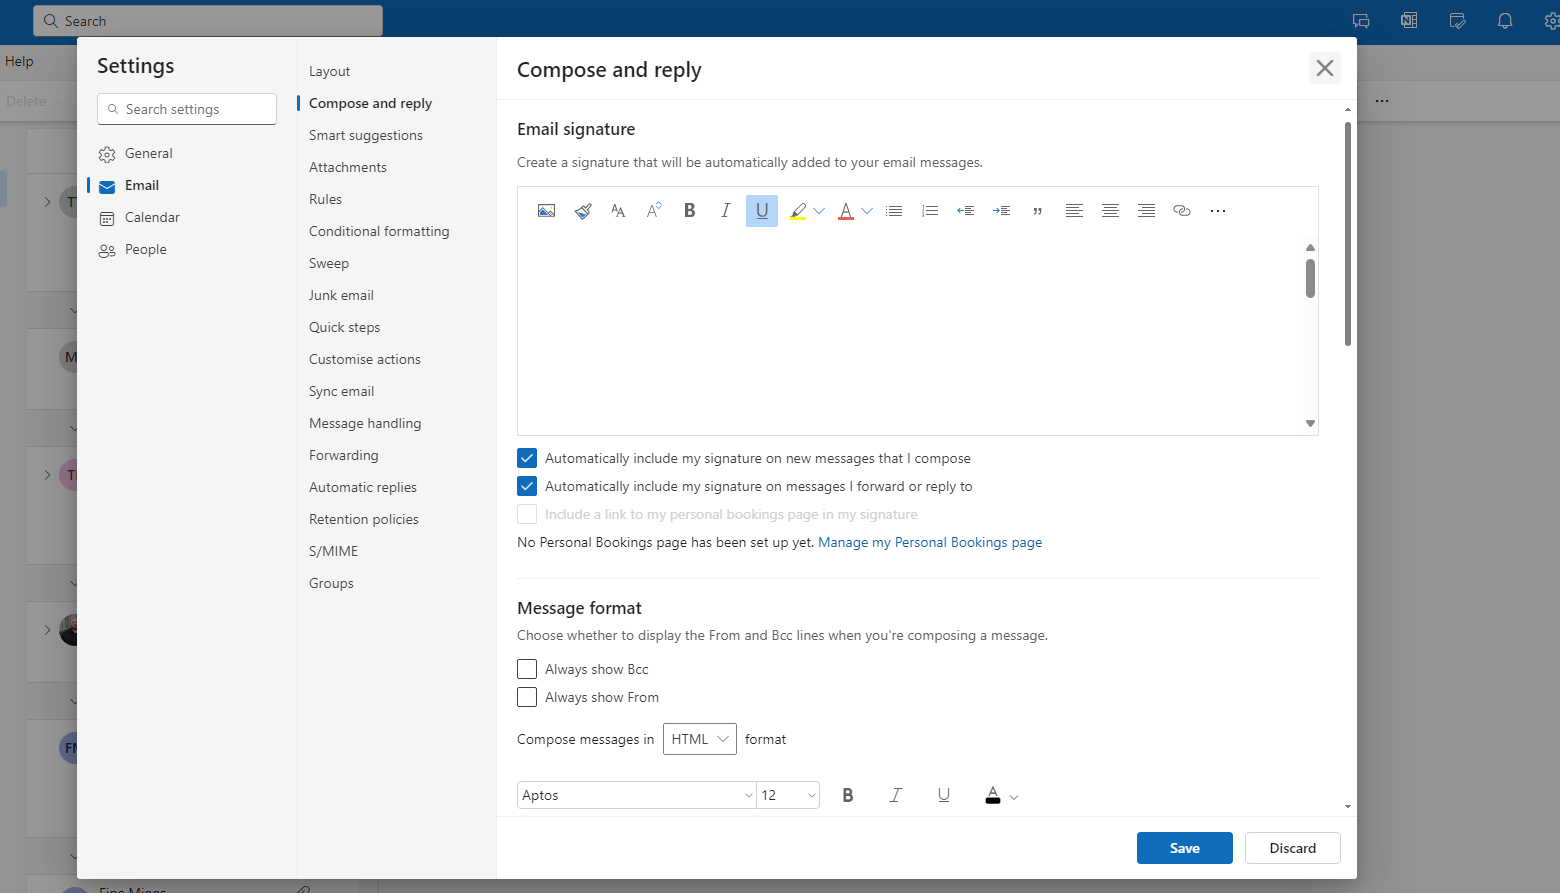Viewport: 1560px width, 893px height.
Task: Decrease indent in signature editor
Action: 966,211
